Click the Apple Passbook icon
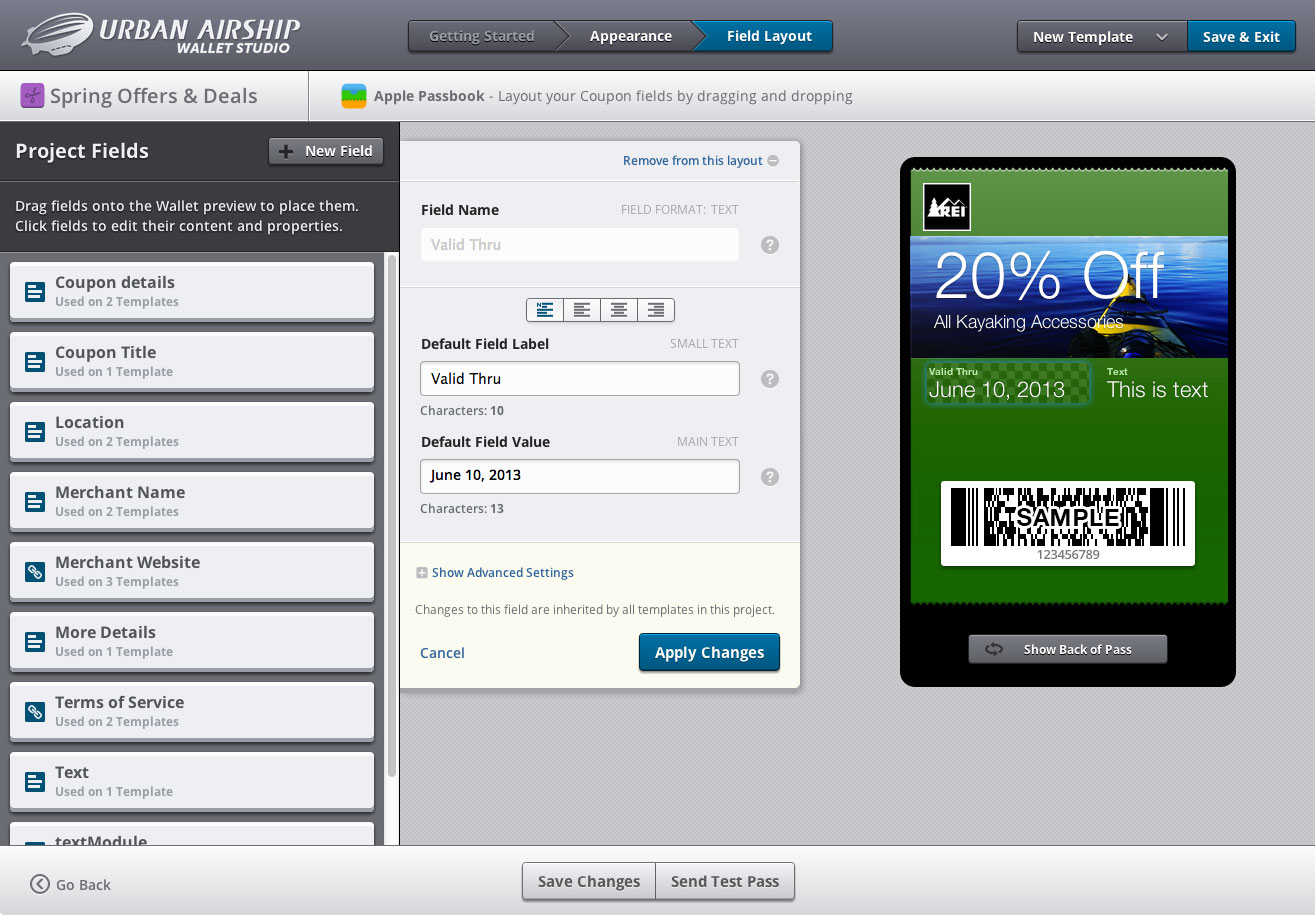This screenshot has width=1315, height=915. [354, 96]
